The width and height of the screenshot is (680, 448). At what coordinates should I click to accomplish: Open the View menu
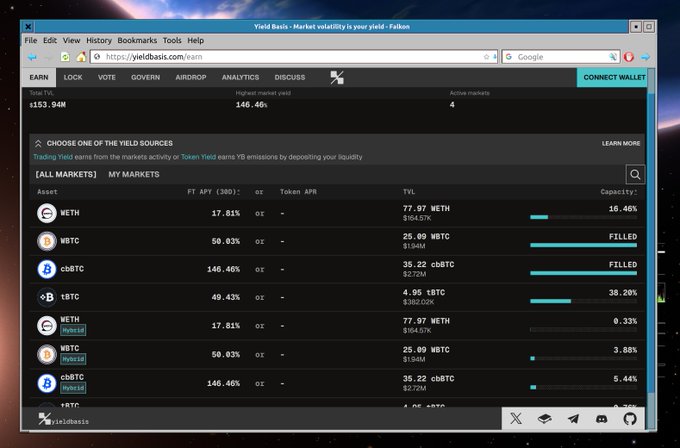72,40
